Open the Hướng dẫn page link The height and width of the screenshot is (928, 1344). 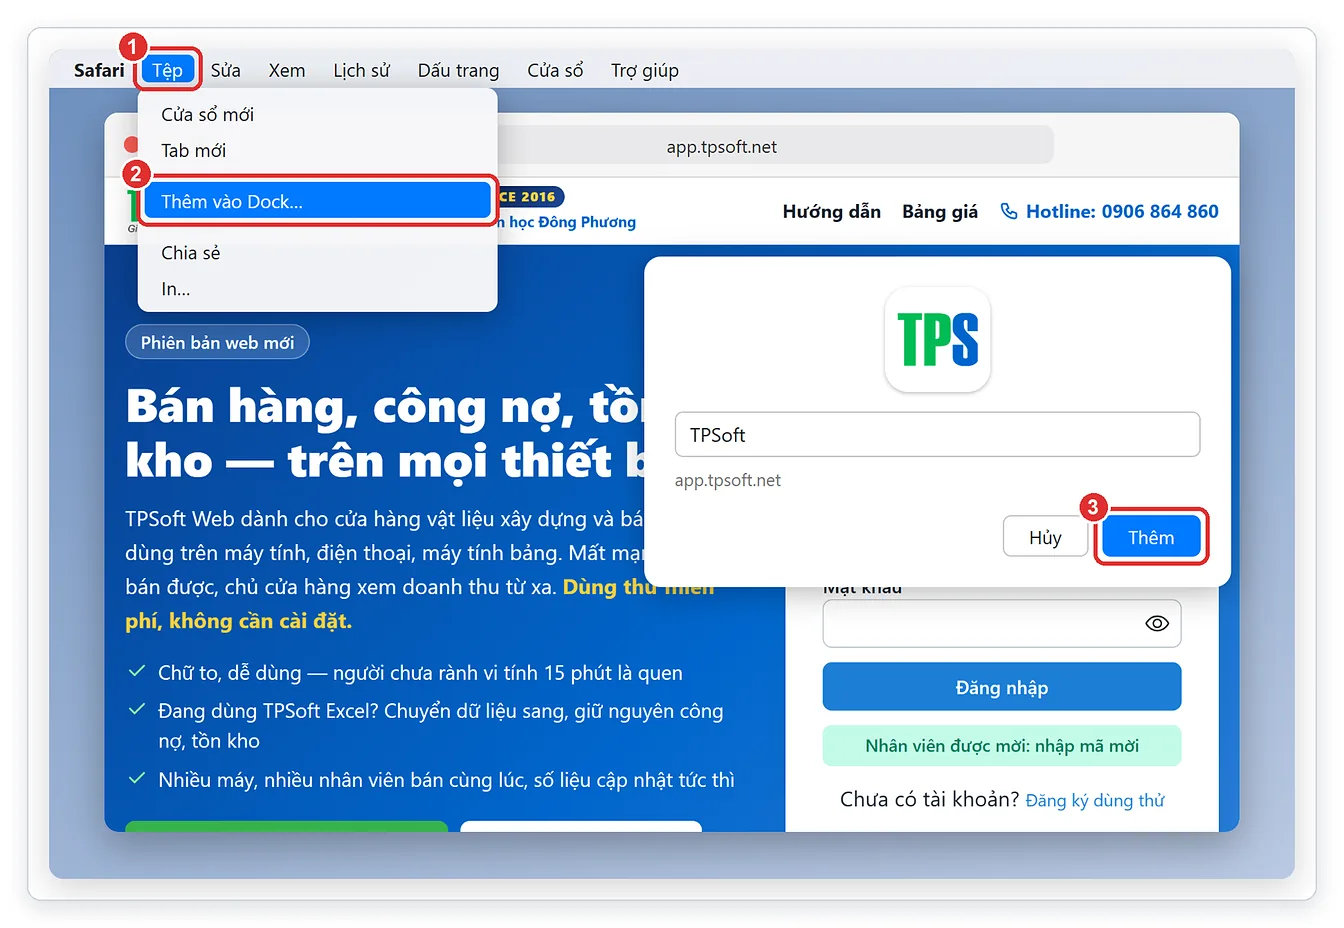831,211
